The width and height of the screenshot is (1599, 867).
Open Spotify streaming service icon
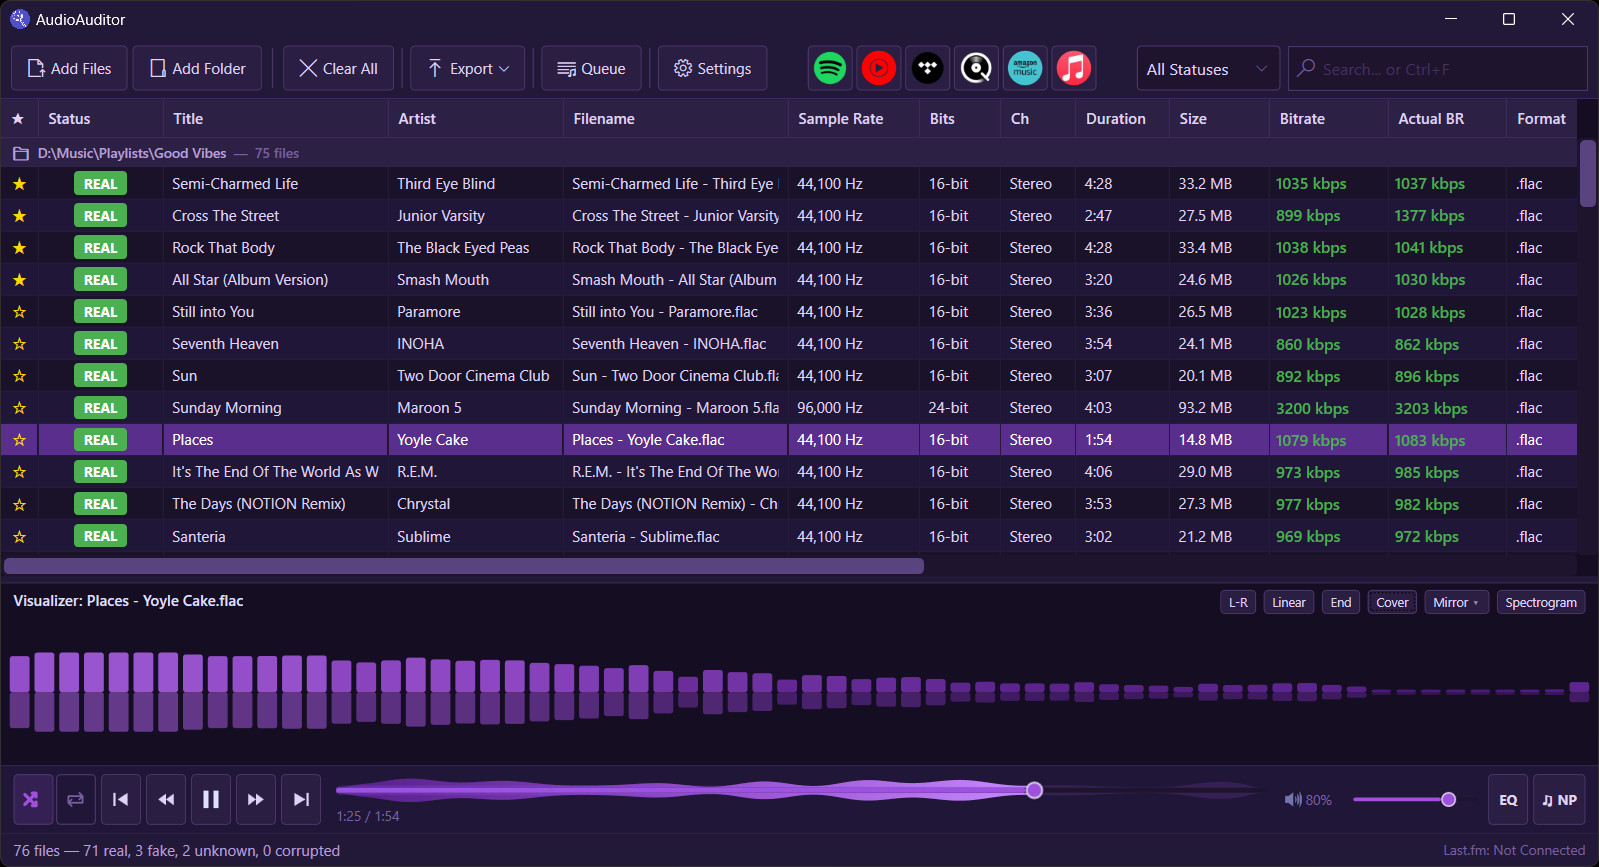[830, 68]
